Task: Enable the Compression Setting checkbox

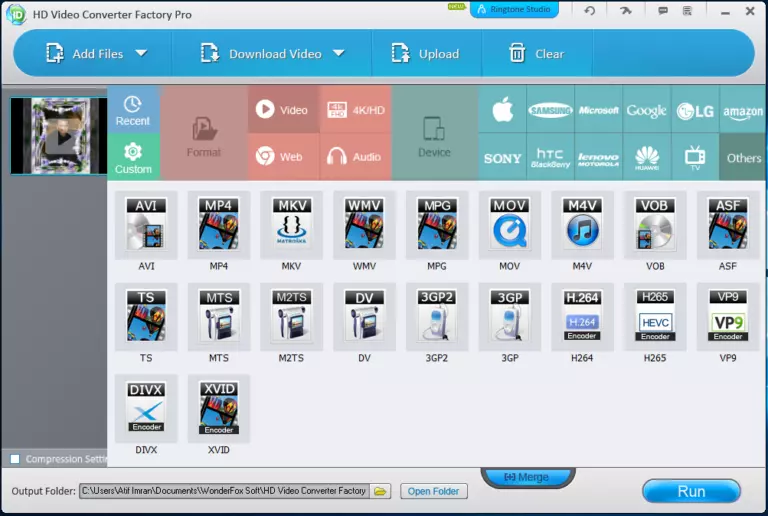Action: click(x=15, y=459)
